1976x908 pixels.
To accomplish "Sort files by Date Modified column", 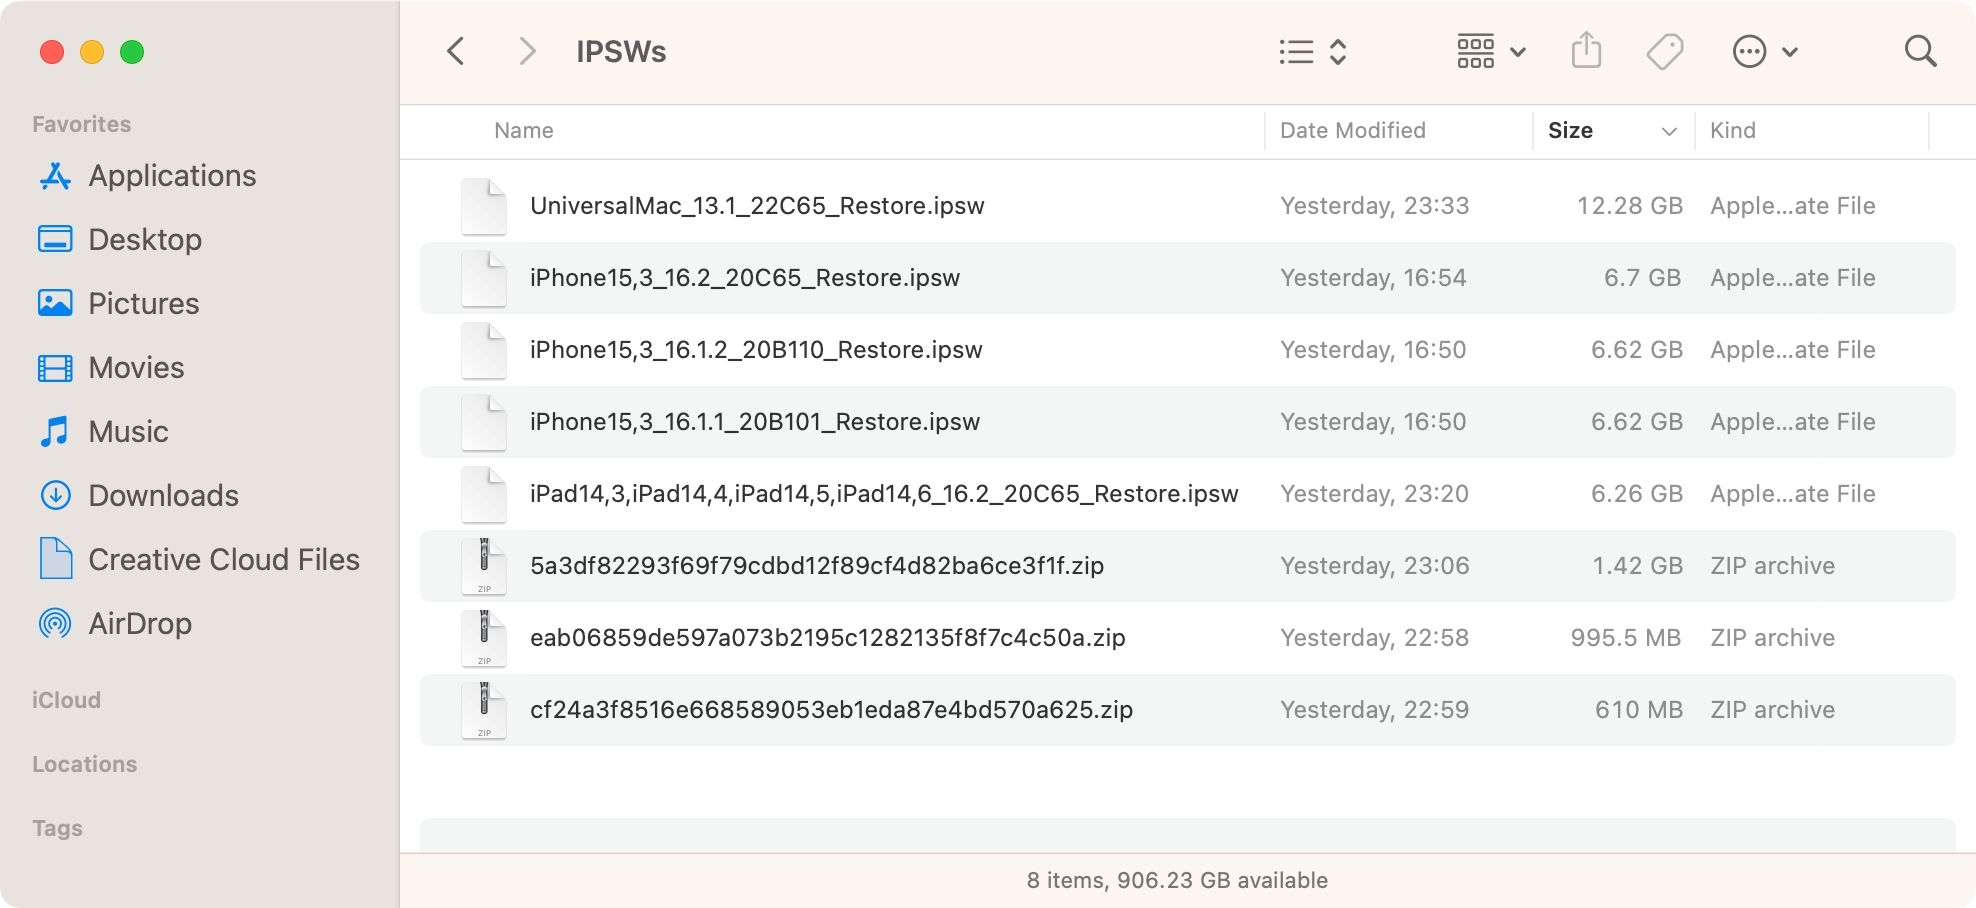I will coord(1352,131).
